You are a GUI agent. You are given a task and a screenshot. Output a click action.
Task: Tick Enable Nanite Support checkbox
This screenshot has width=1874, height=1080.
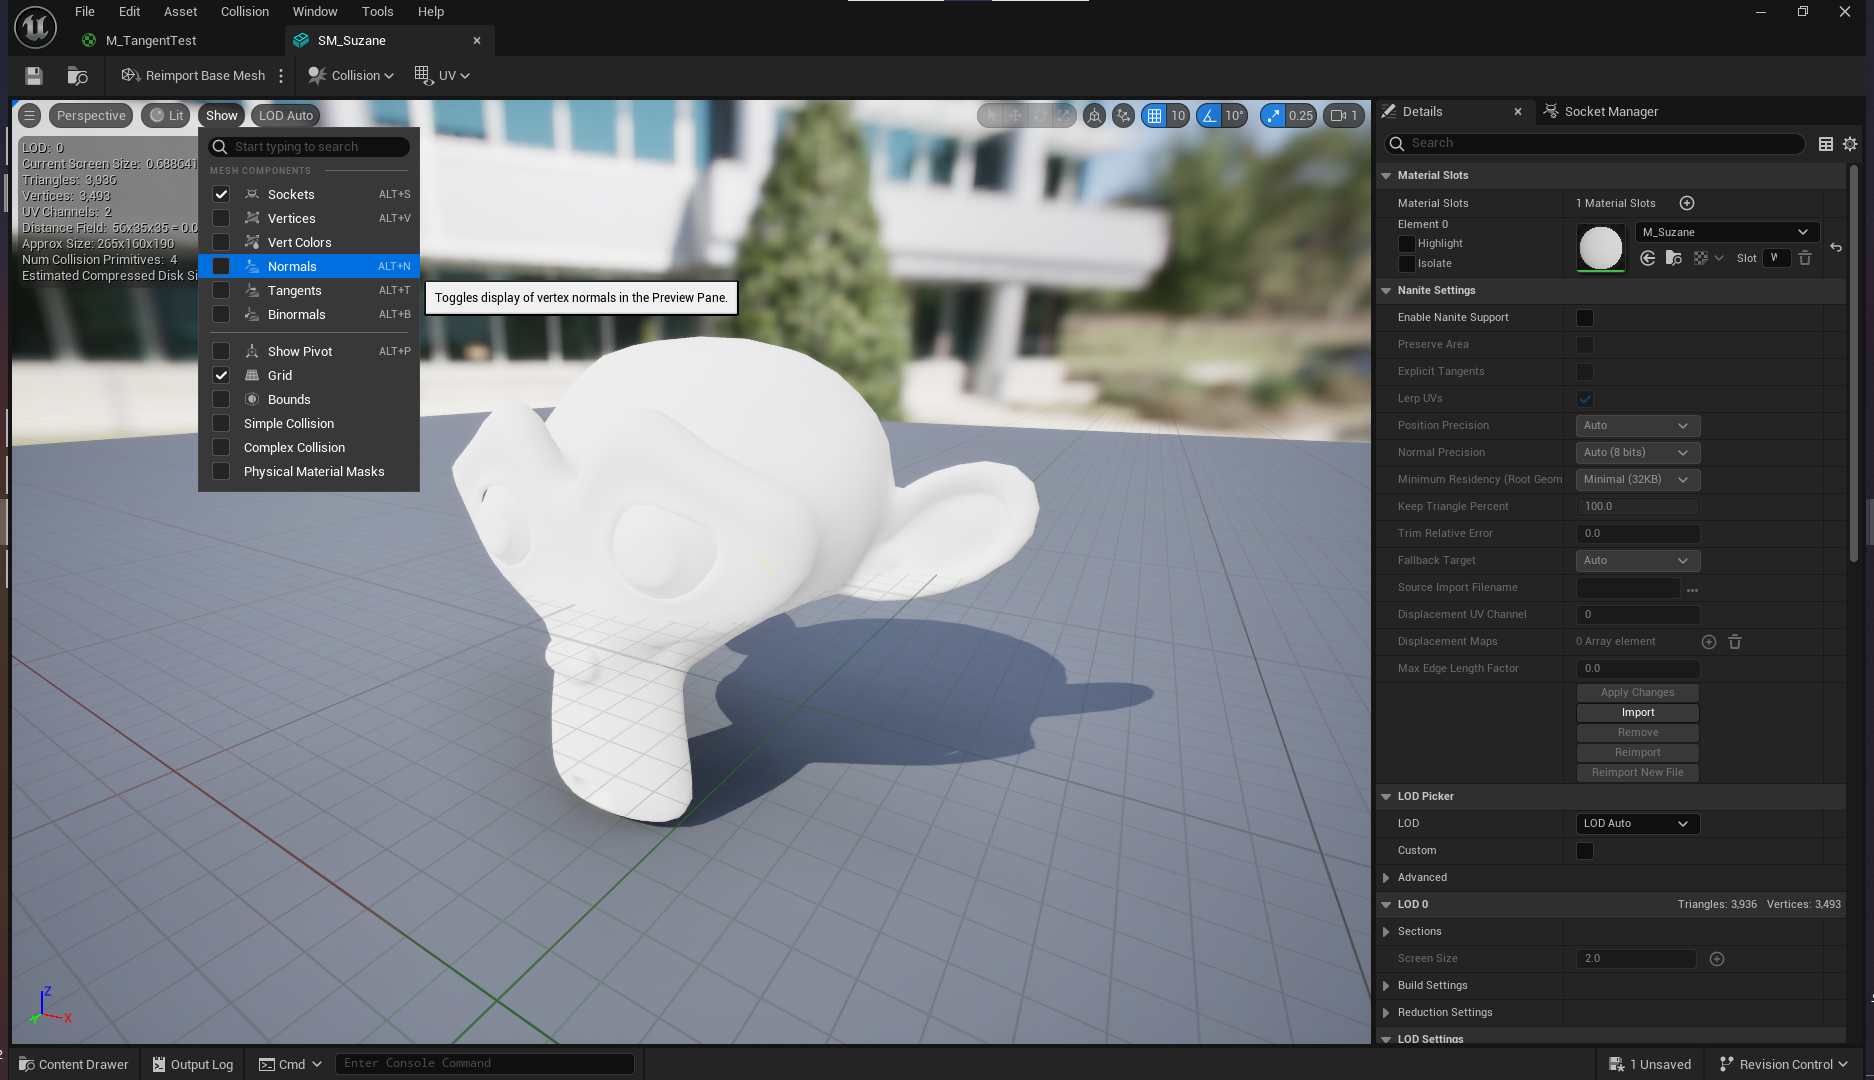(1585, 318)
